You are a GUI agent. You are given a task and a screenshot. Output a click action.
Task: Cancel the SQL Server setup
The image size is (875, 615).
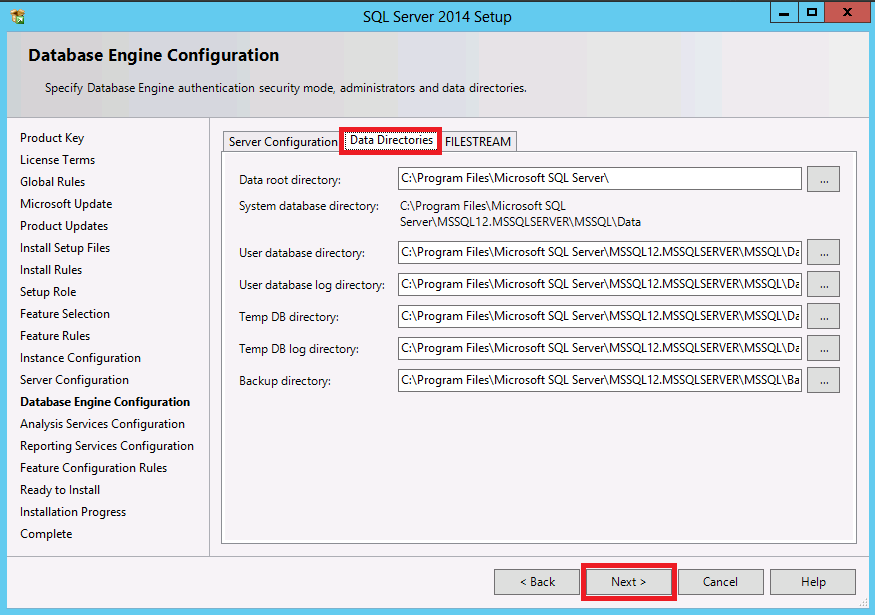720,582
